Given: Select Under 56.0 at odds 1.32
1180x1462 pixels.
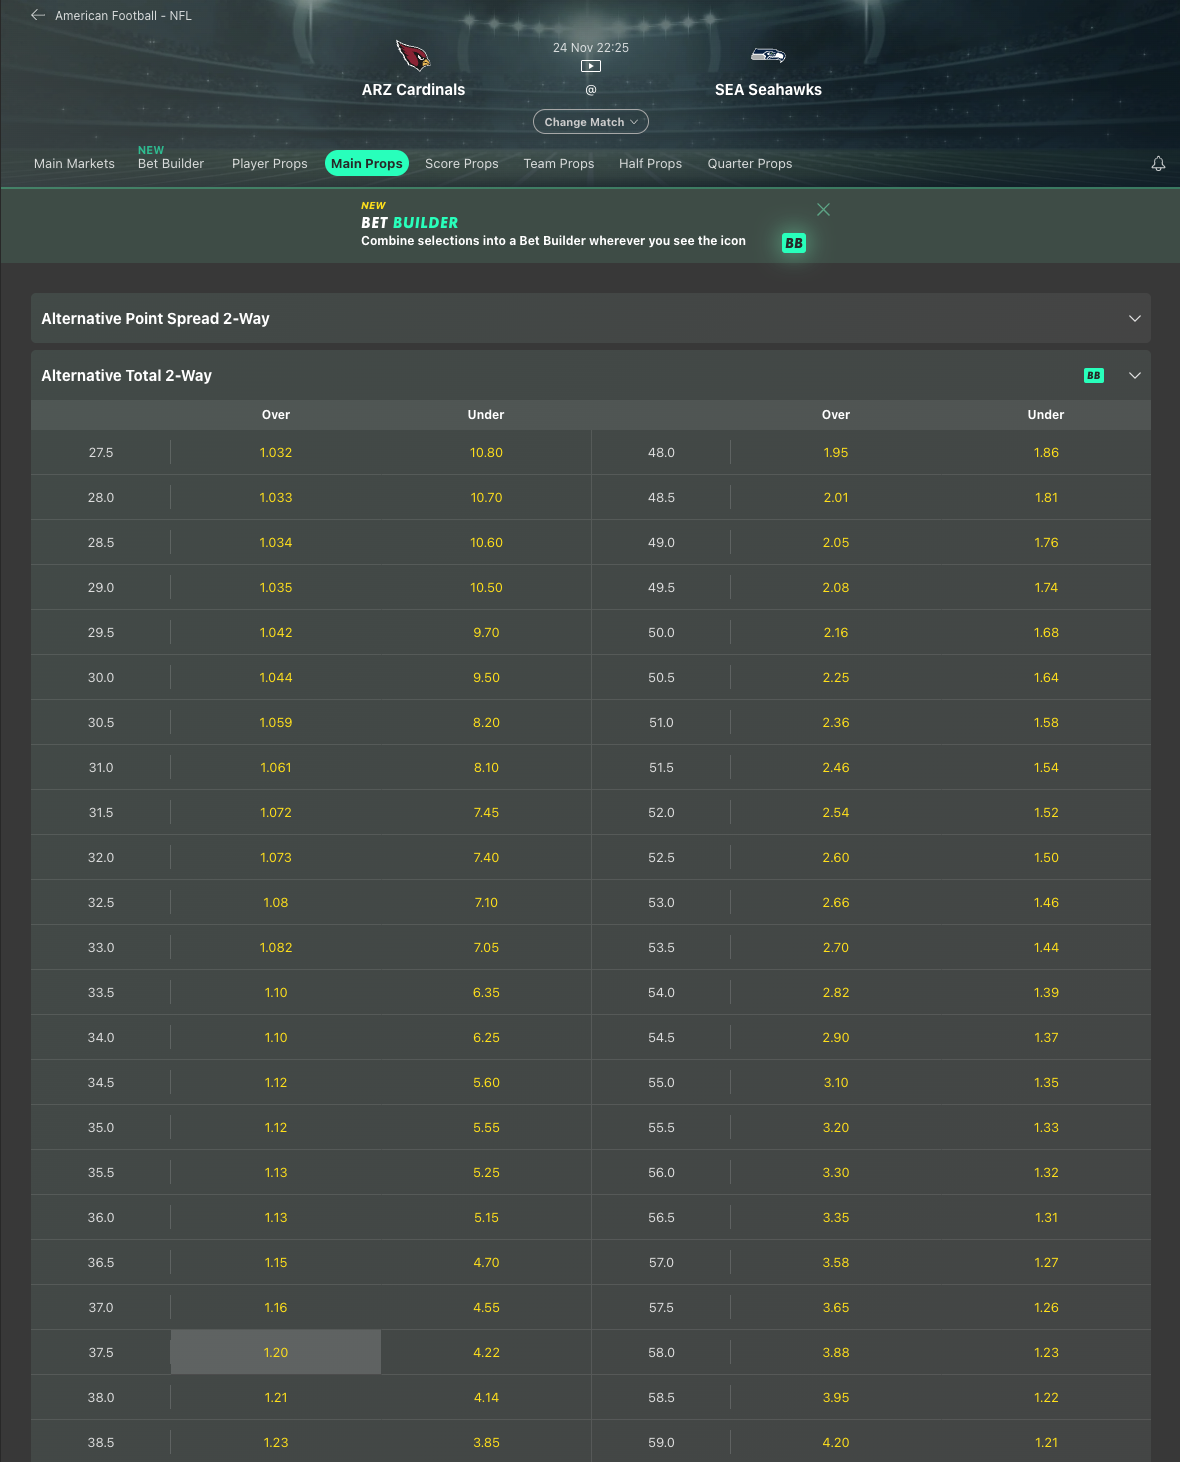Looking at the screenshot, I should point(1046,1172).
